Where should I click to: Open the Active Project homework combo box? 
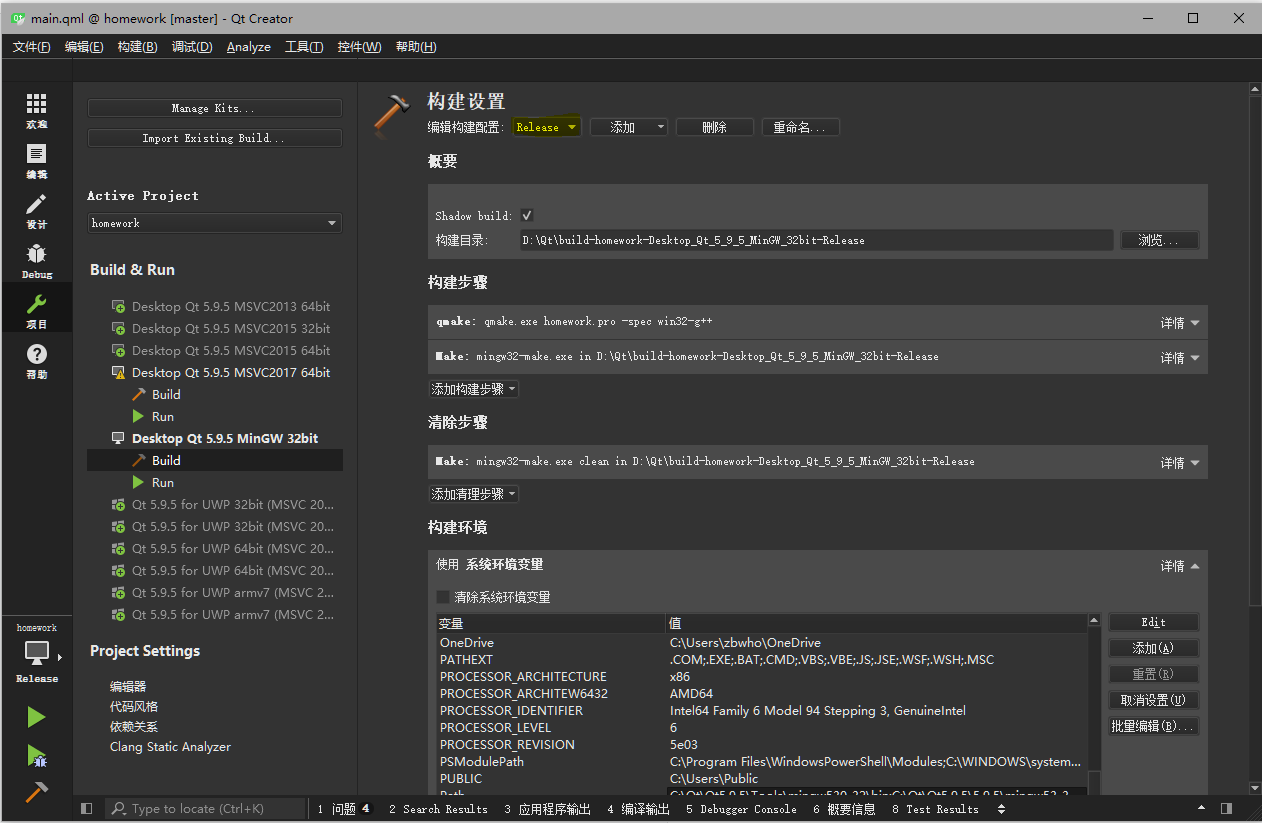[214, 223]
